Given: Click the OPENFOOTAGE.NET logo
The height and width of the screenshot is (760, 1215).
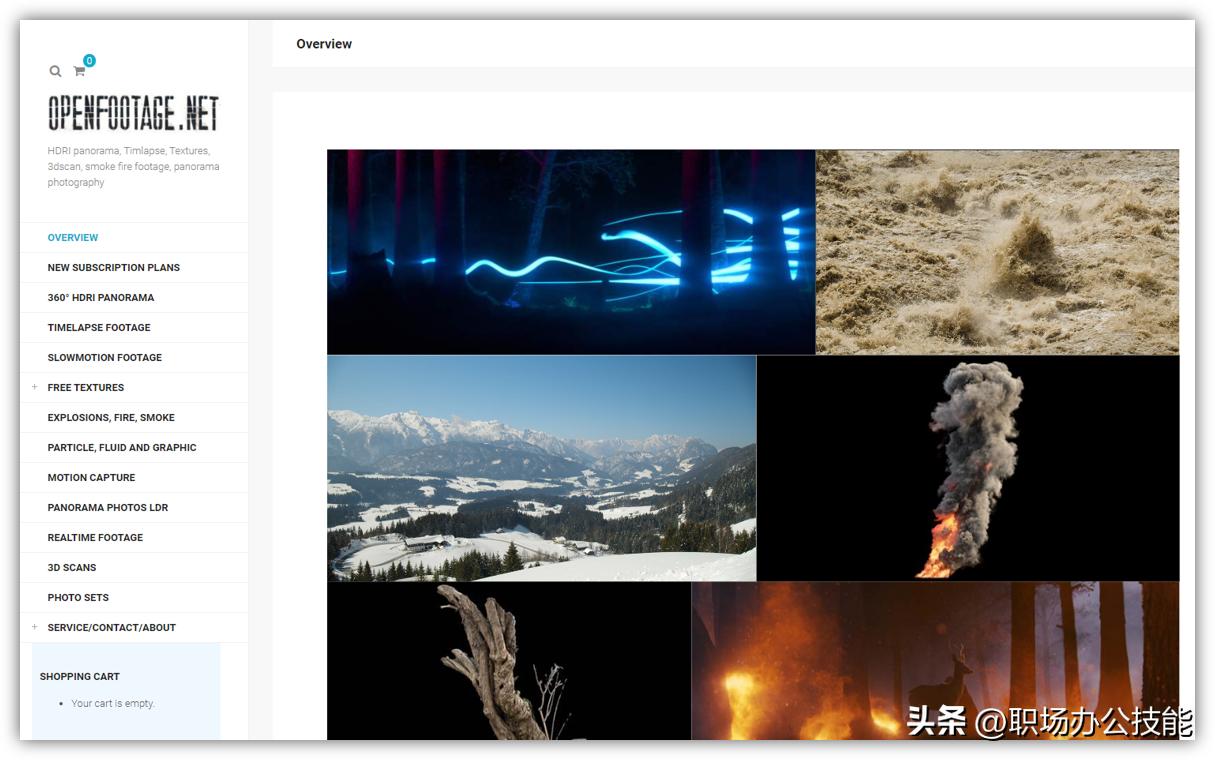Looking at the screenshot, I should tap(133, 113).
